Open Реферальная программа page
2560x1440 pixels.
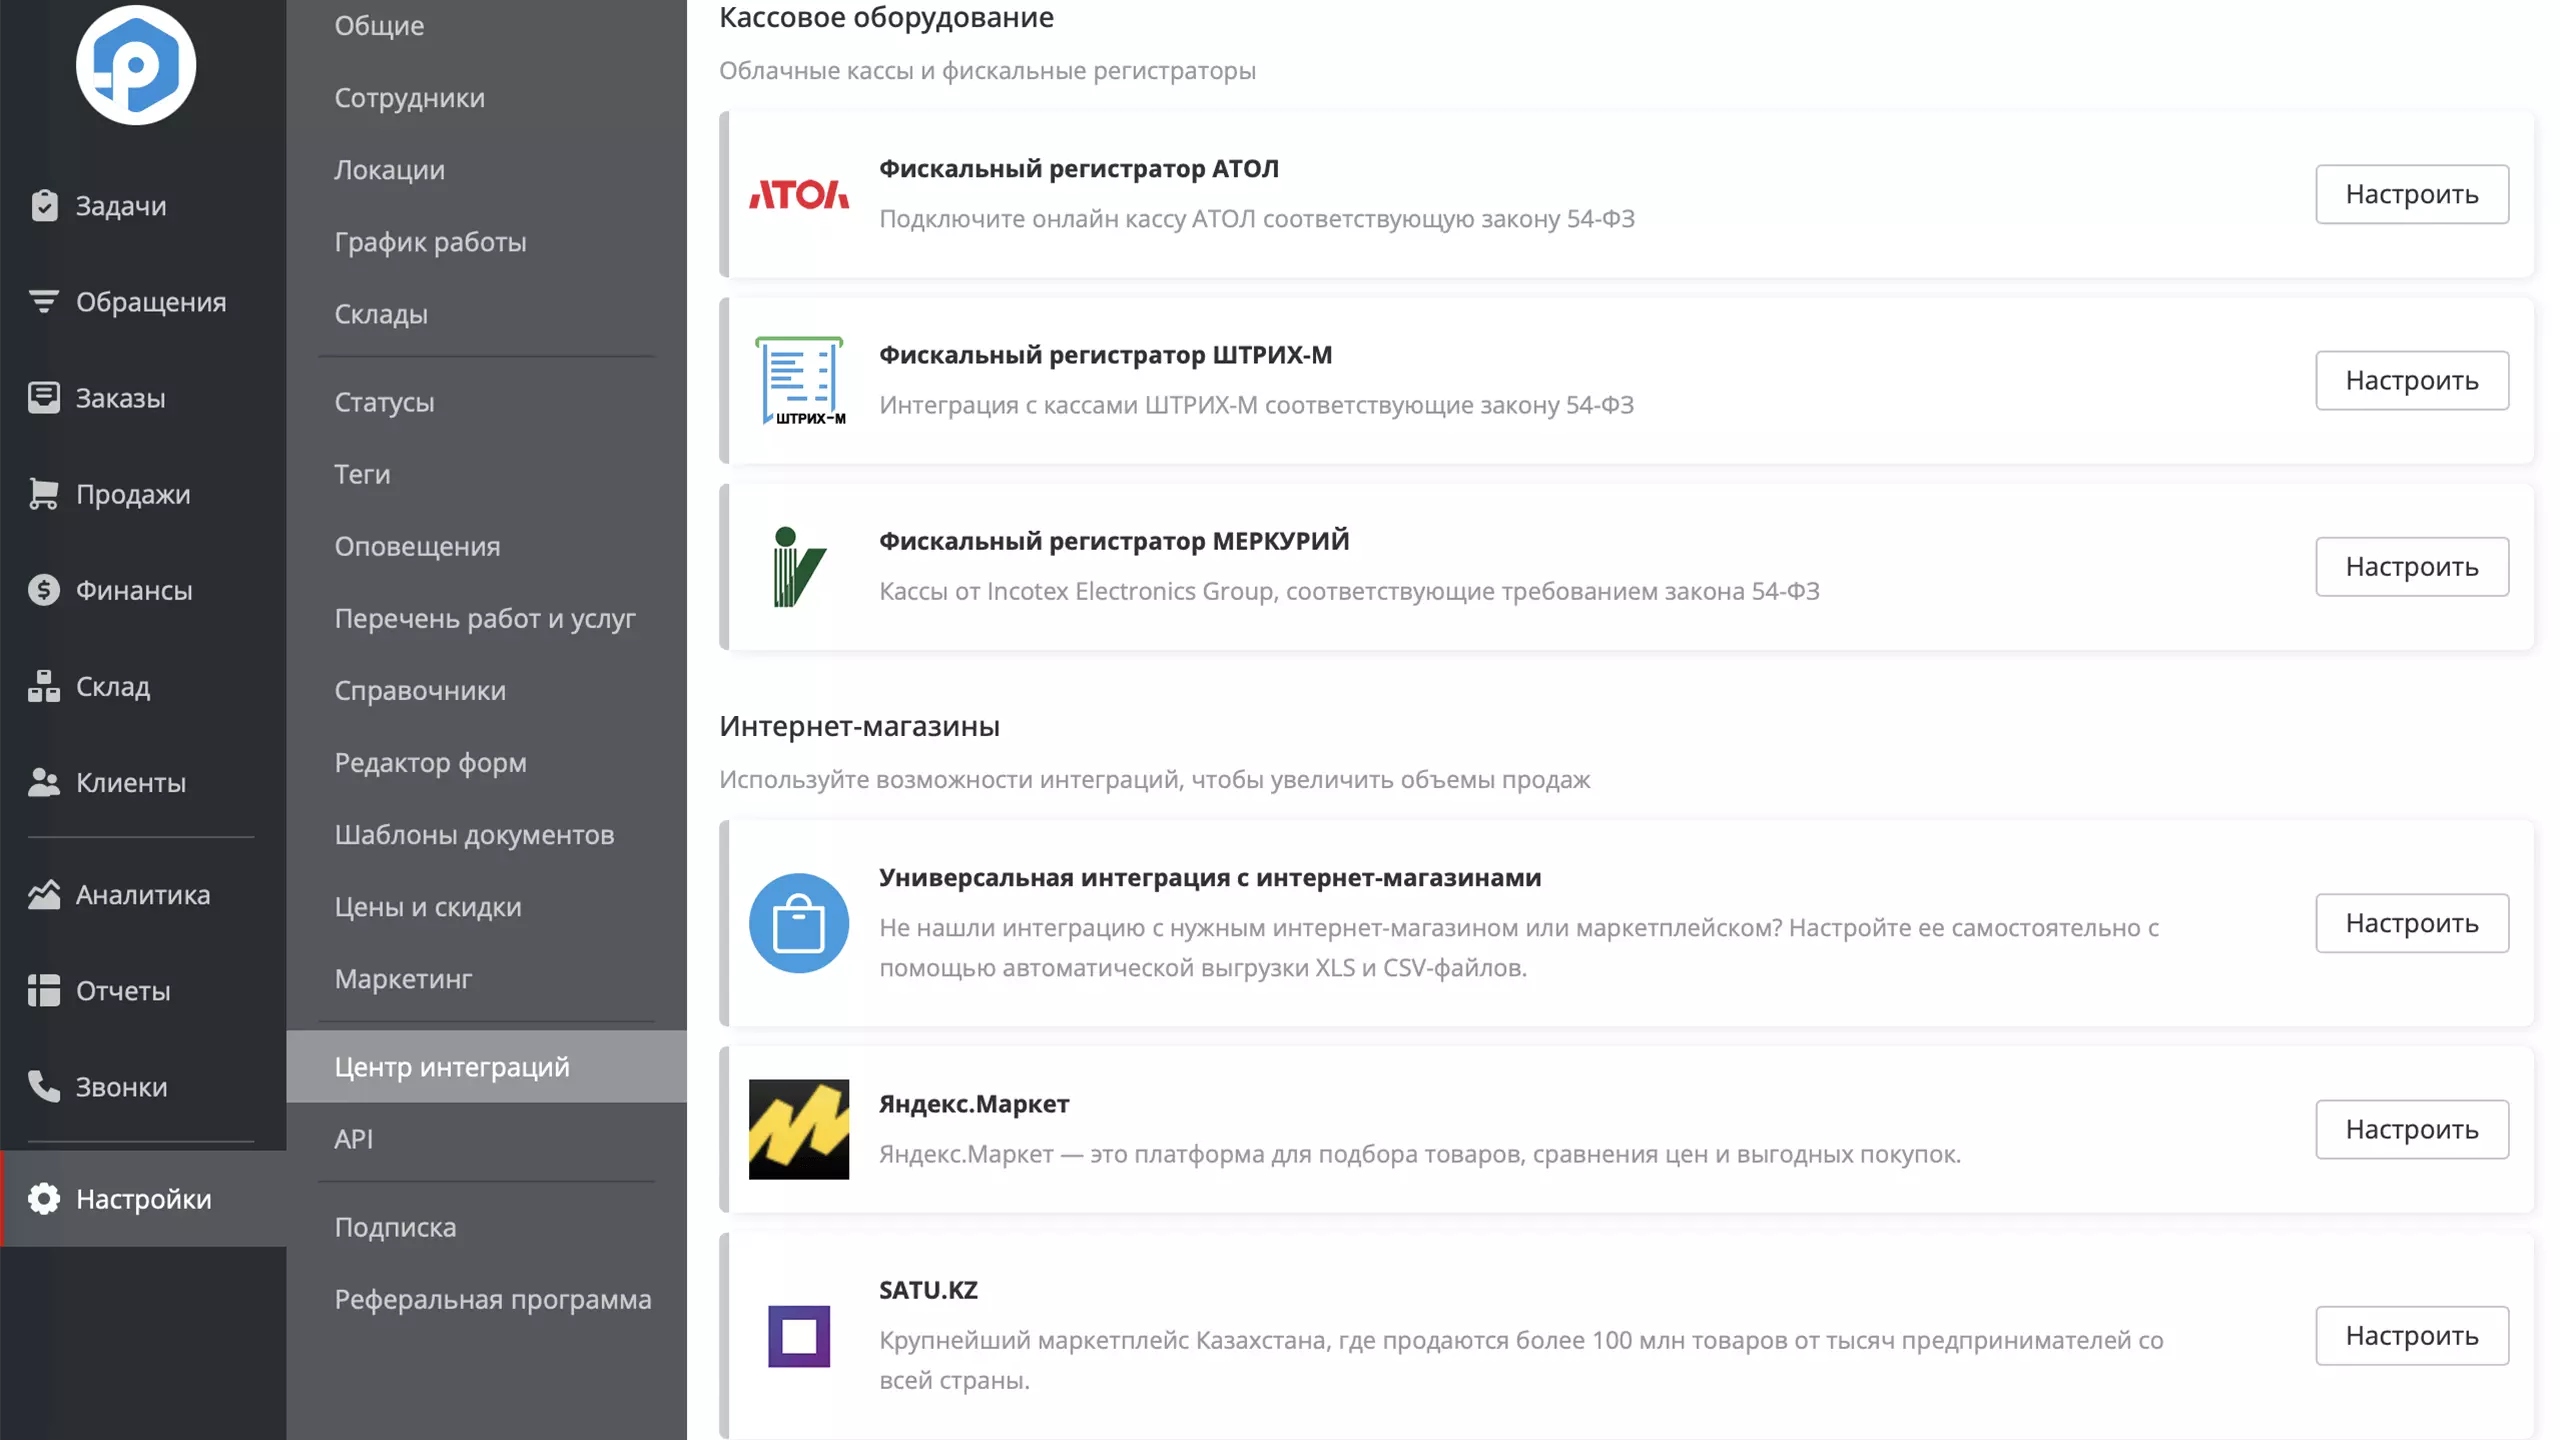[x=486, y=1299]
